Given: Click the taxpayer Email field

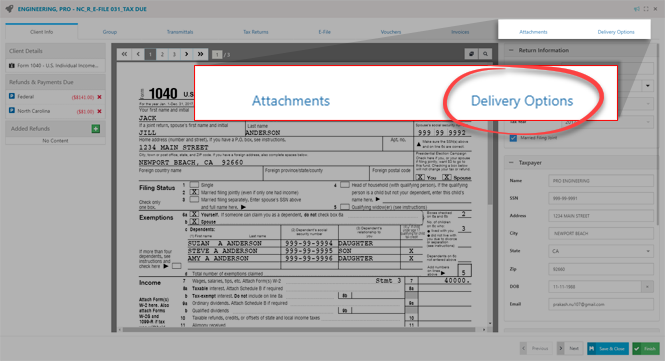Looking at the screenshot, I should tap(601, 304).
